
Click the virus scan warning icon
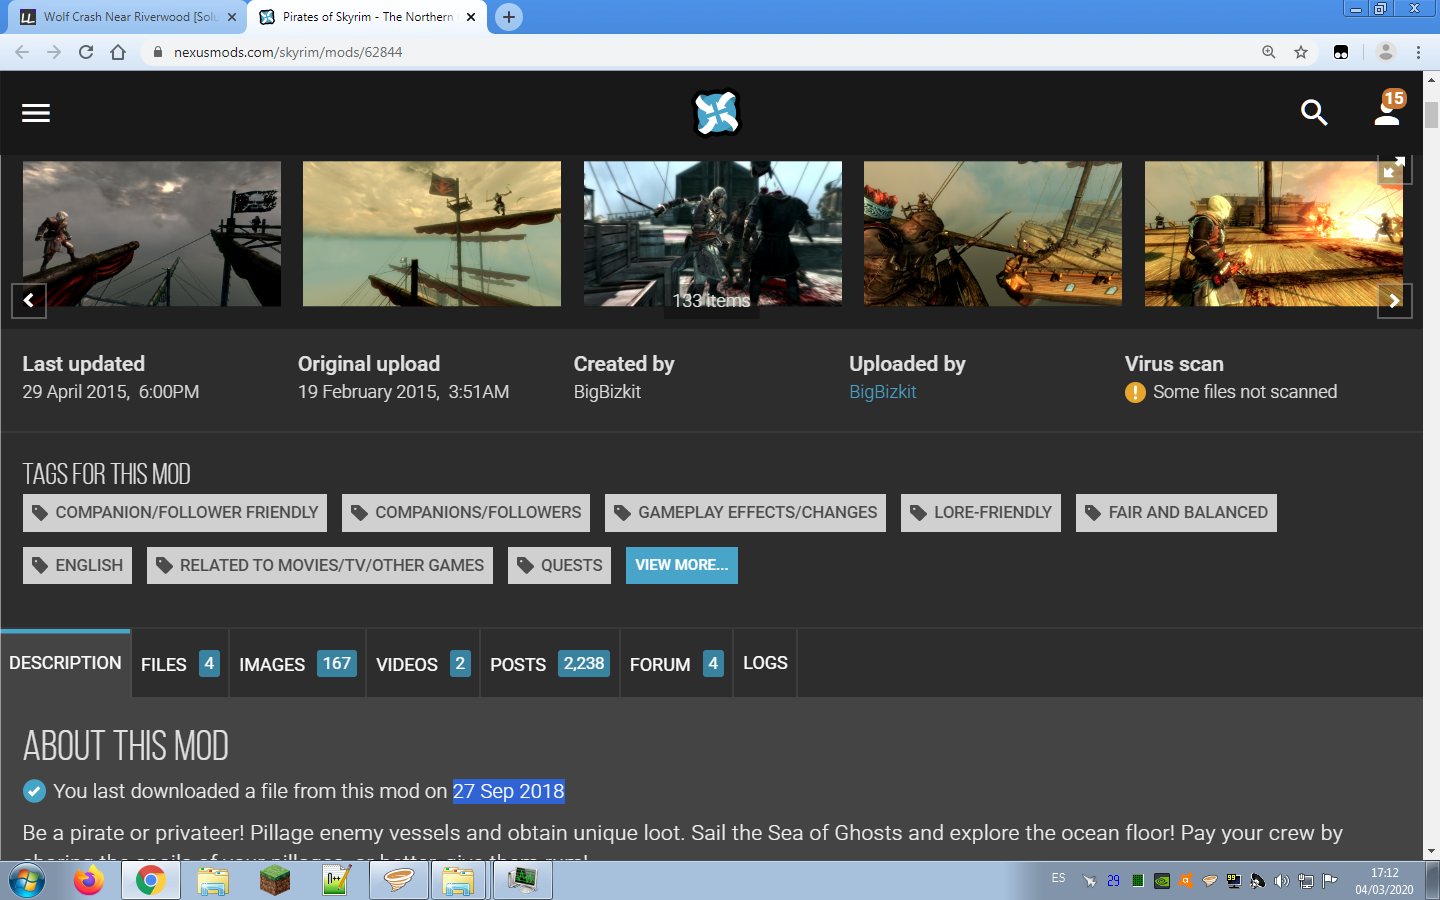click(x=1135, y=392)
